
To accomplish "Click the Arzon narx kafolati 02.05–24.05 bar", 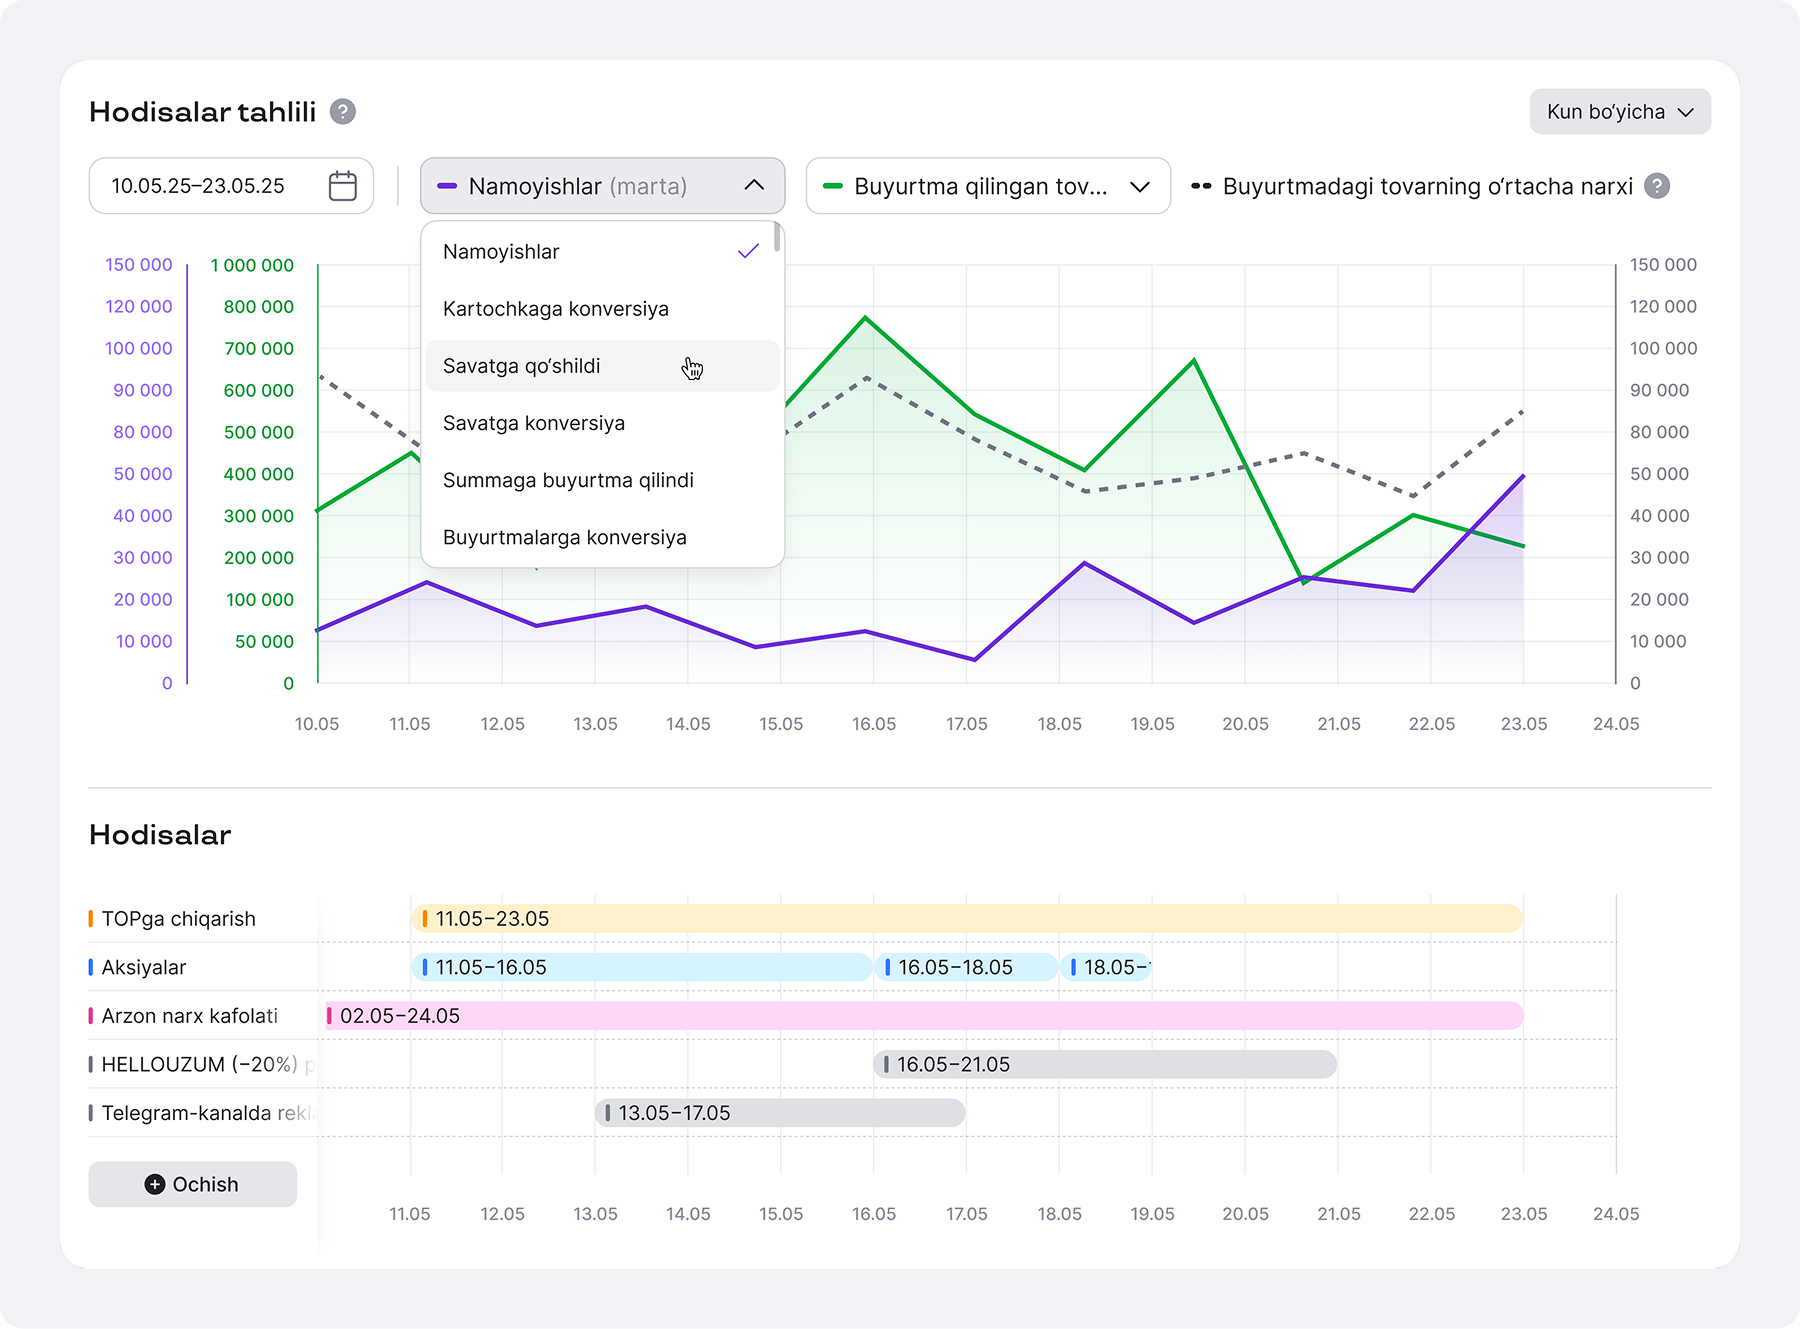I will [x=924, y=1016].
